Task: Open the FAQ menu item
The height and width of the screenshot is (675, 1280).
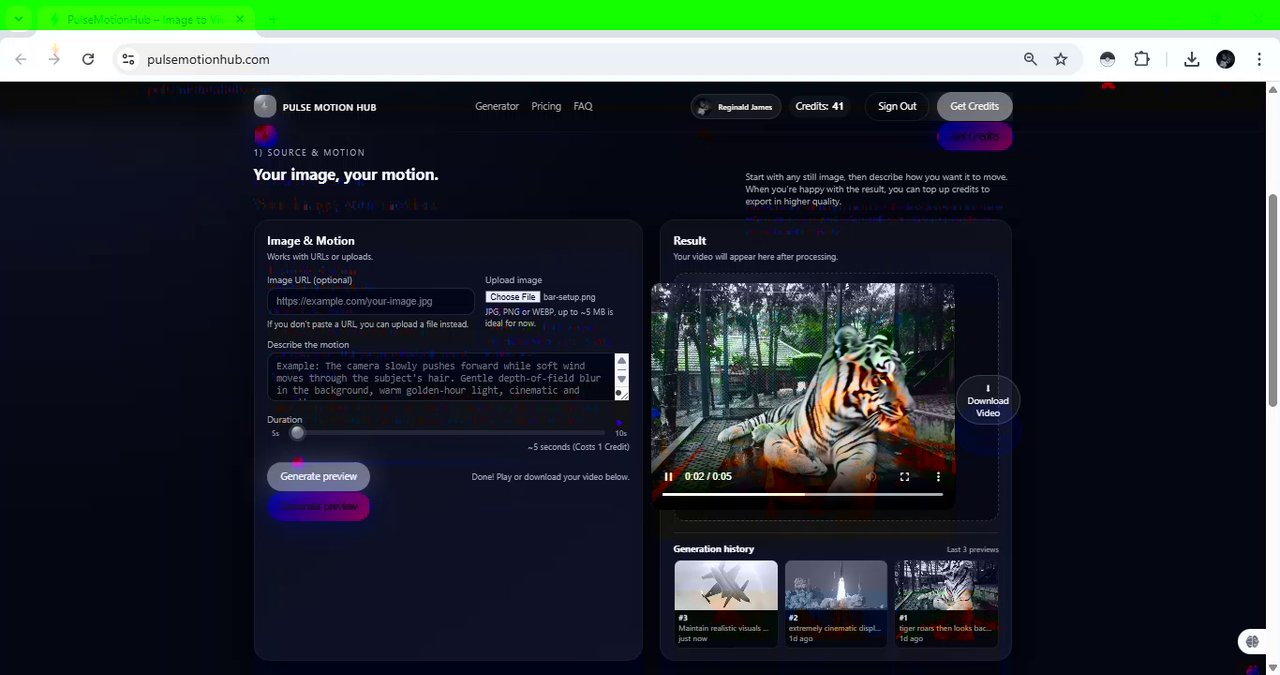Action: (x=583, y=106)
